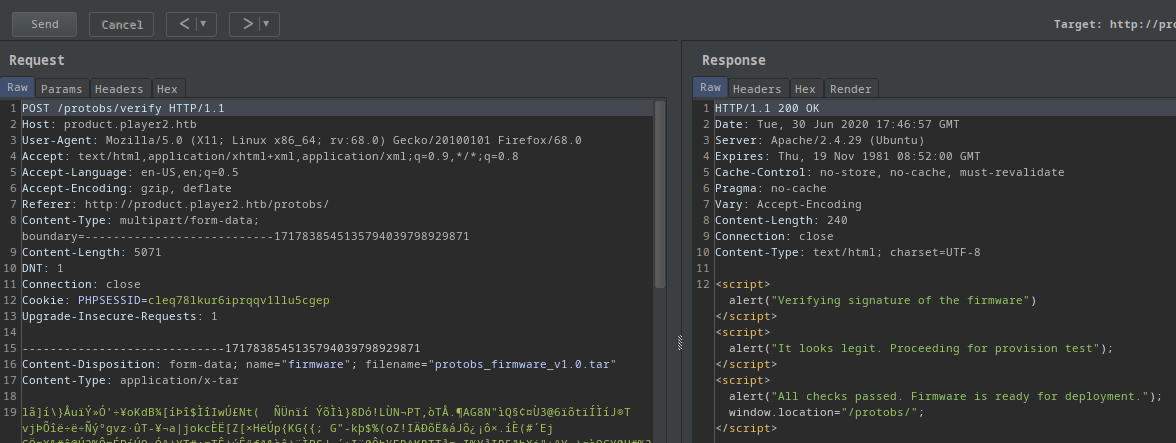Select the Request Raw tab
The image size is (1176, 443).
[x=18, y=88]
